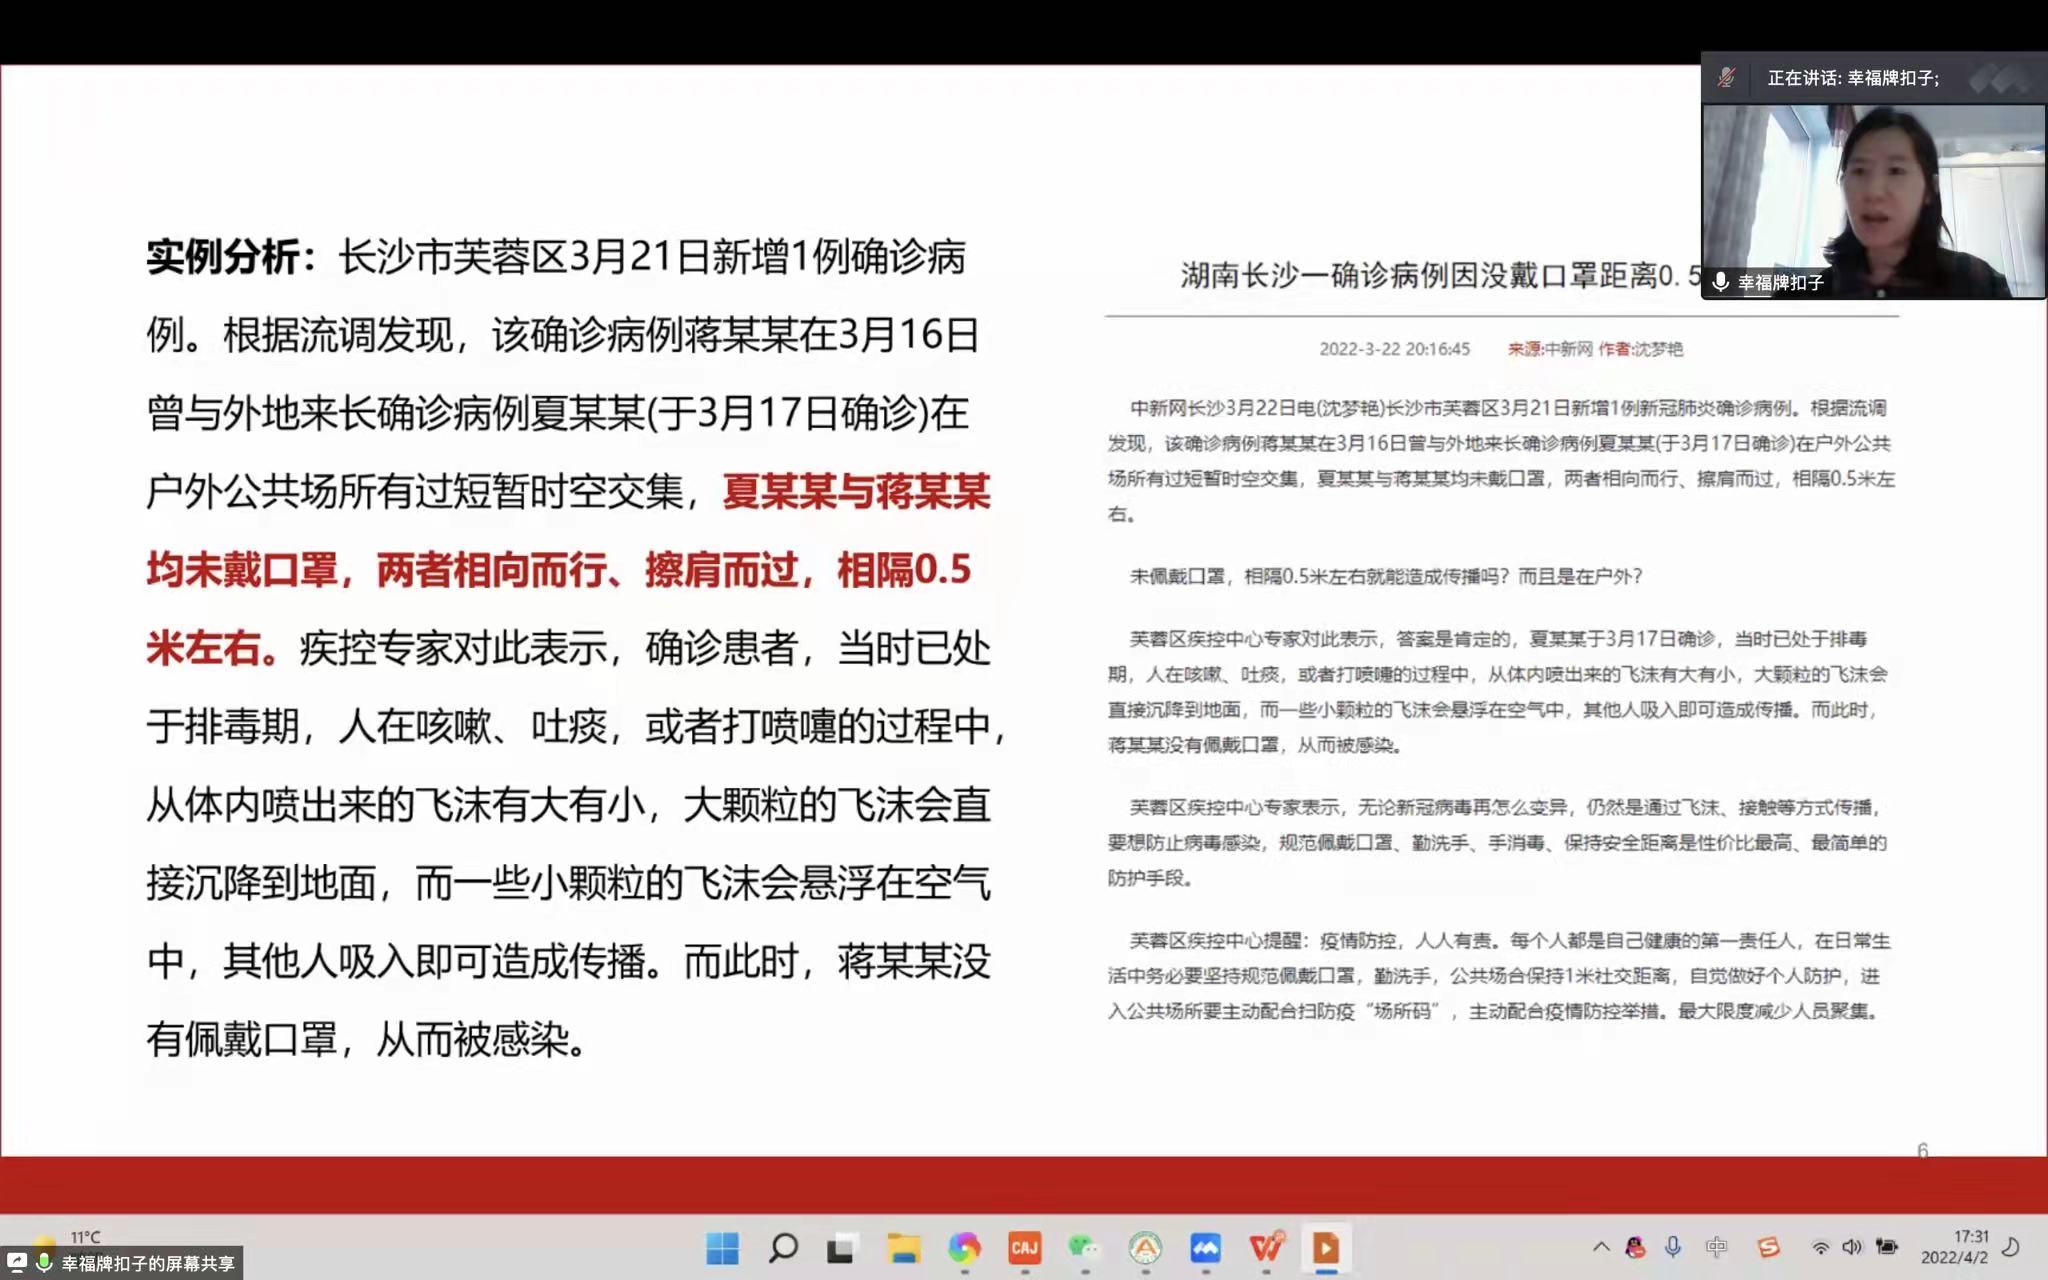Select the active orange presentation player icon
The height and width of the screenshot is (1280, 2048).
(1326, 1247)
